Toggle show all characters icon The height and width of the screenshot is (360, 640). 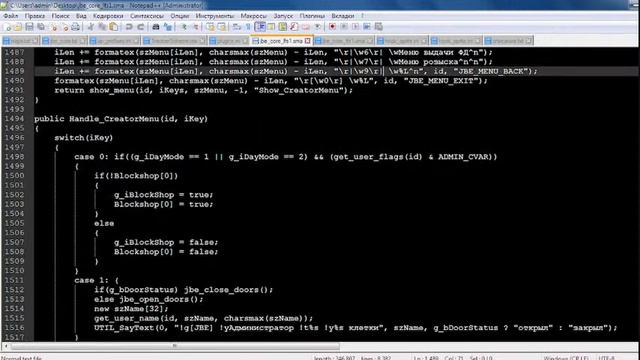[247, 27]
